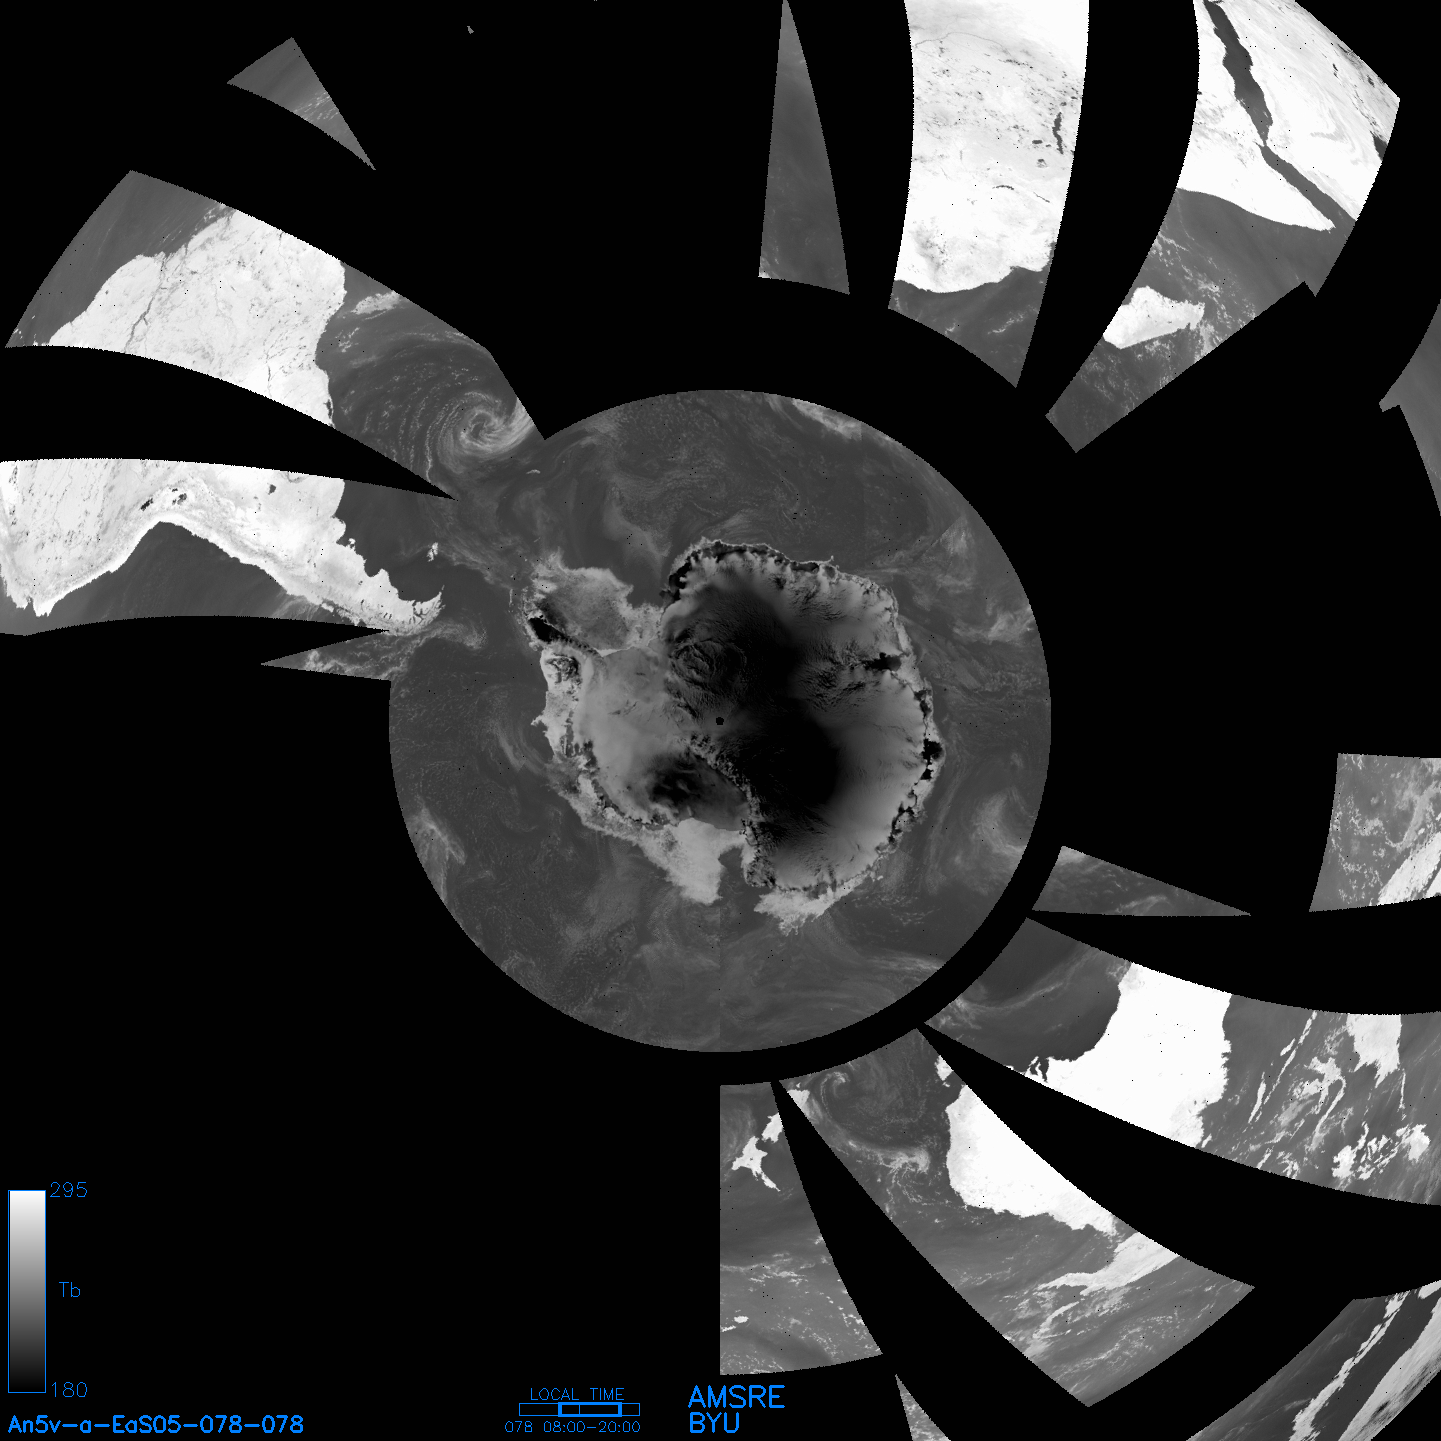
Task: Click the An5v-a-EaS05-078-078 filename label
Action: coord(156,1424)
